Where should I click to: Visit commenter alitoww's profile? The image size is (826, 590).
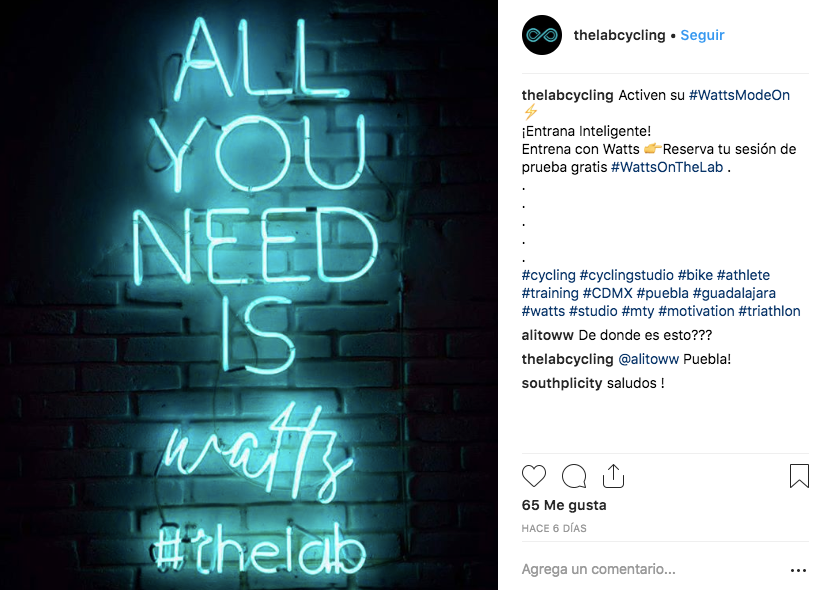tap(548, 335)
